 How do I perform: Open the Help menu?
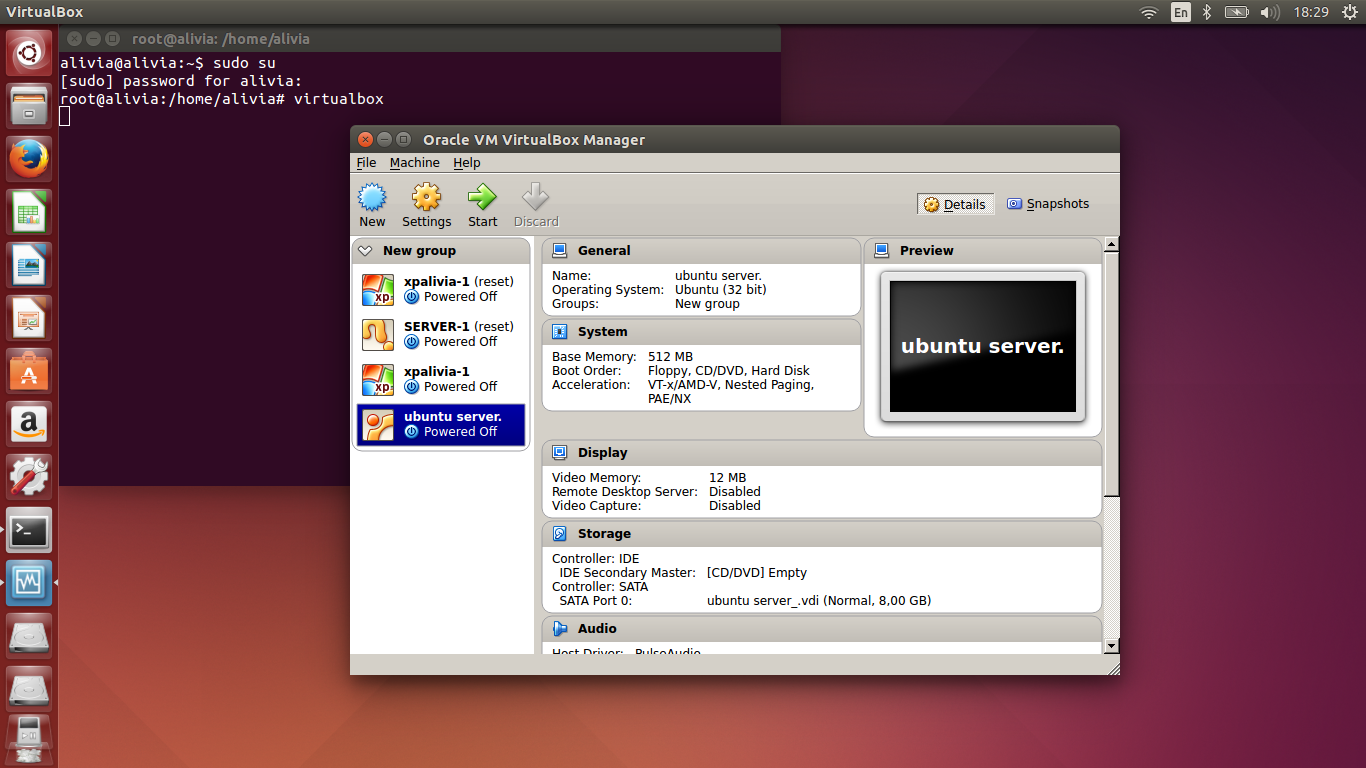467,163
